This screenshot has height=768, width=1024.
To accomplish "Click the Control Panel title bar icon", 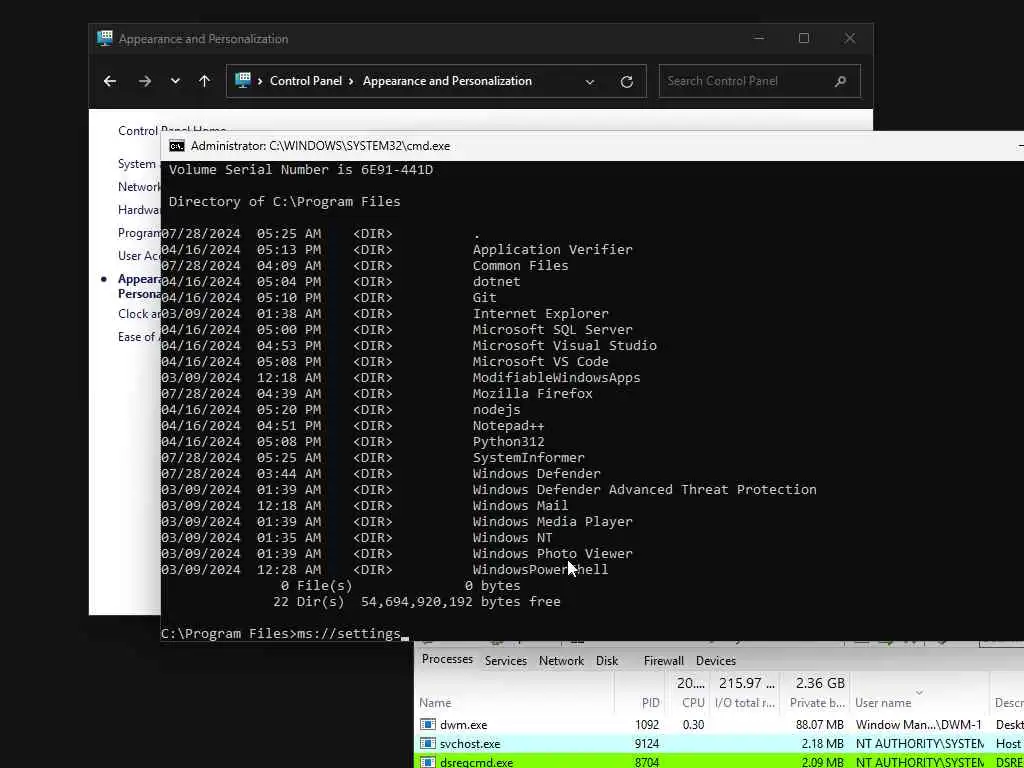I will [104, 38].
